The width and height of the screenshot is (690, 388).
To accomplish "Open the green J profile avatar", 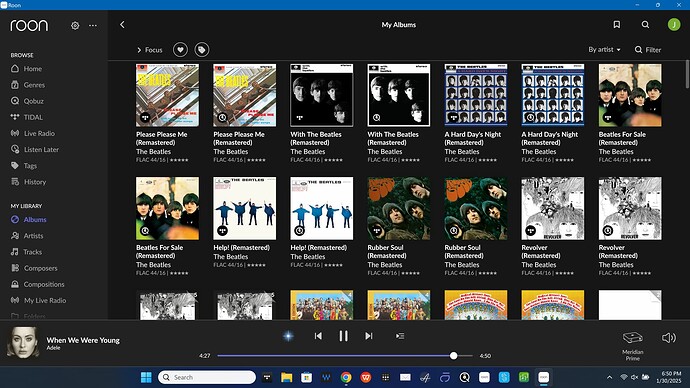I will 674,25.
